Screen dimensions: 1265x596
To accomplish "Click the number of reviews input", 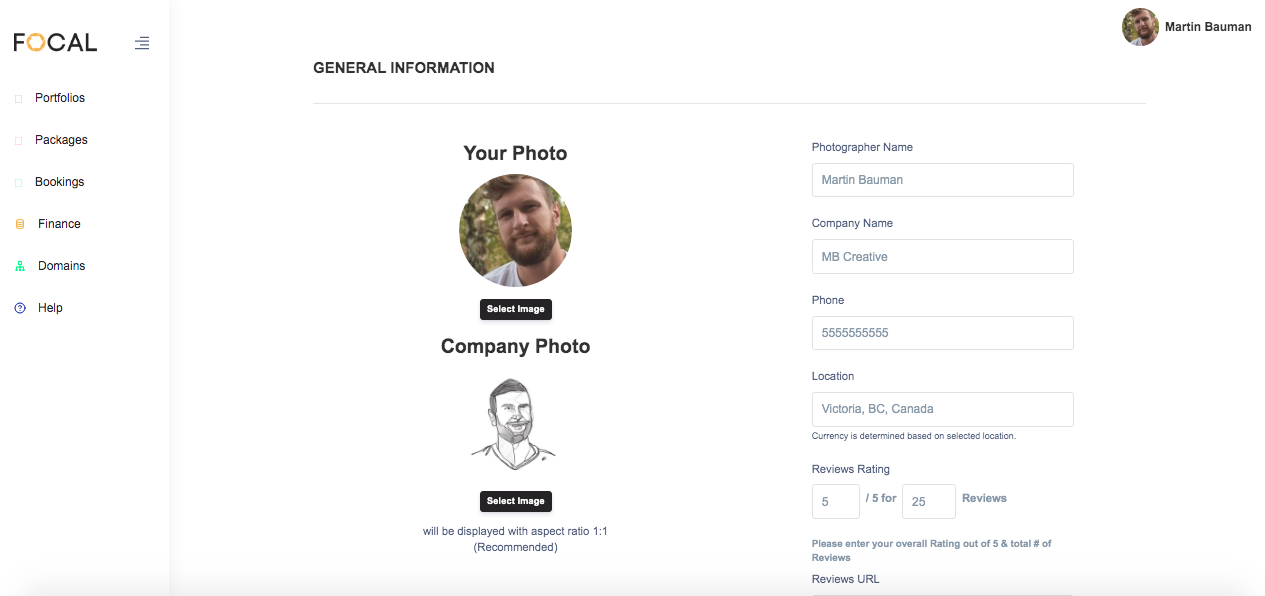I will (x=928, y=502).
